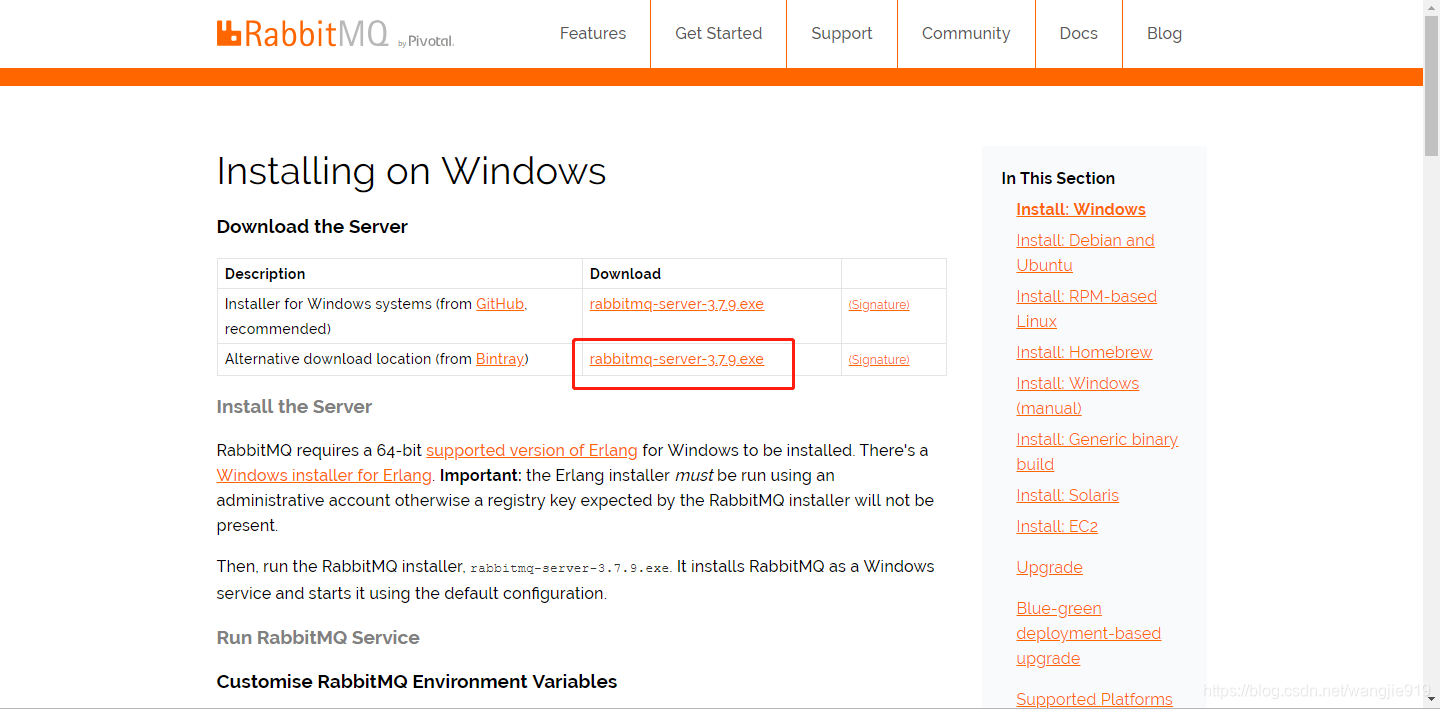Open Signature link in GitHub installer row
Image resolution: width=1440 pixels, height=709 pixels.
click(x=879, y=305)
